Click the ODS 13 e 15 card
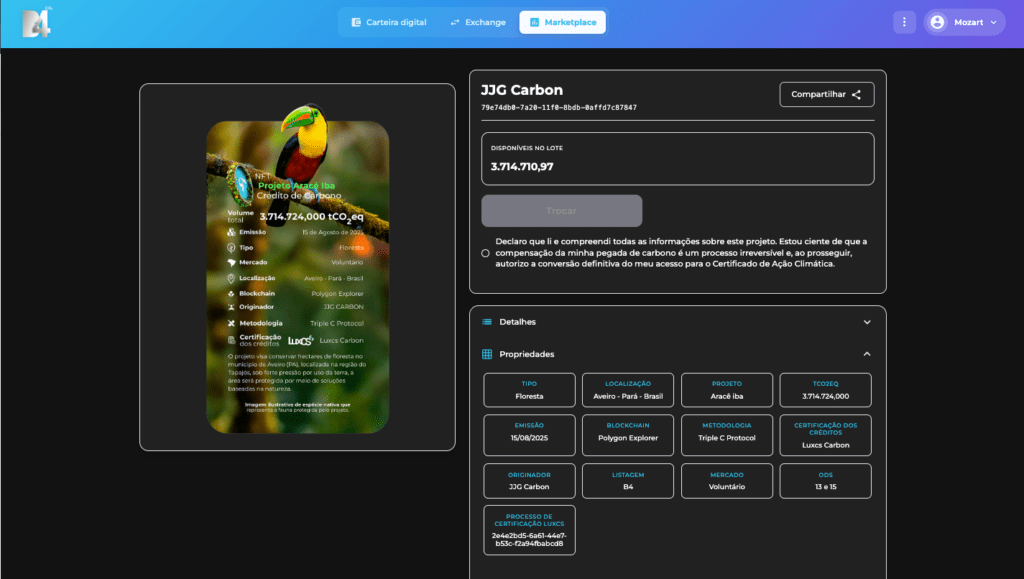Screen dimensions: 1024x579 point(825,481)
